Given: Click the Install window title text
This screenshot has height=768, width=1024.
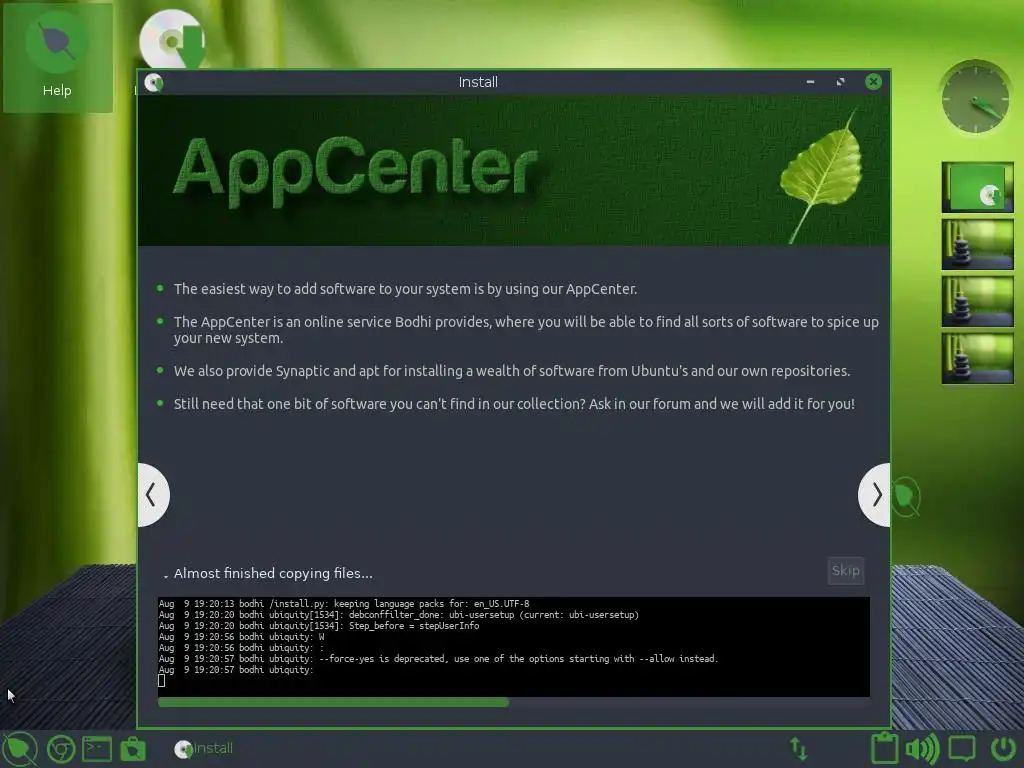Looking at the screenshot, I should coord(478,82).
